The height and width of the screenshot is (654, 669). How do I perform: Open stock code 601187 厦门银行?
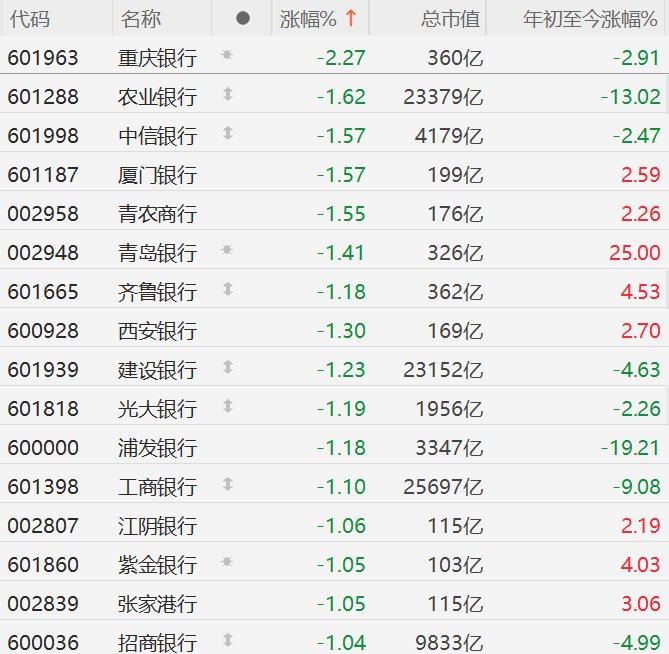click(x=43, y=175)
